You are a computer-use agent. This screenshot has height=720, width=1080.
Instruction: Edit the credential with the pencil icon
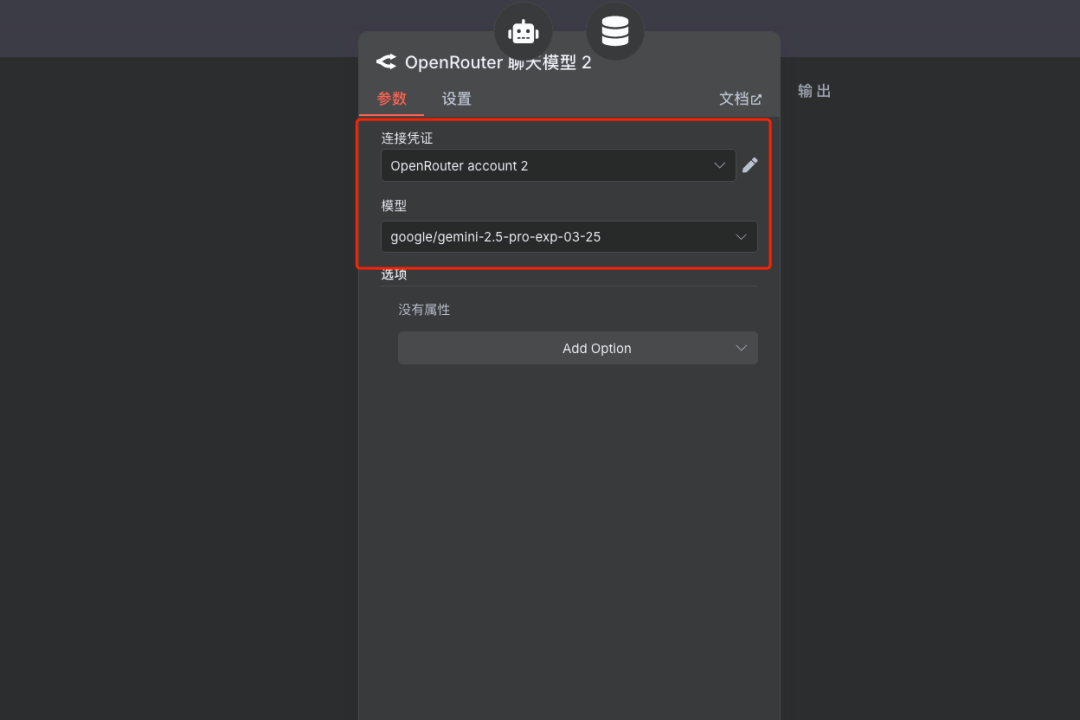(x=750, y=165)
